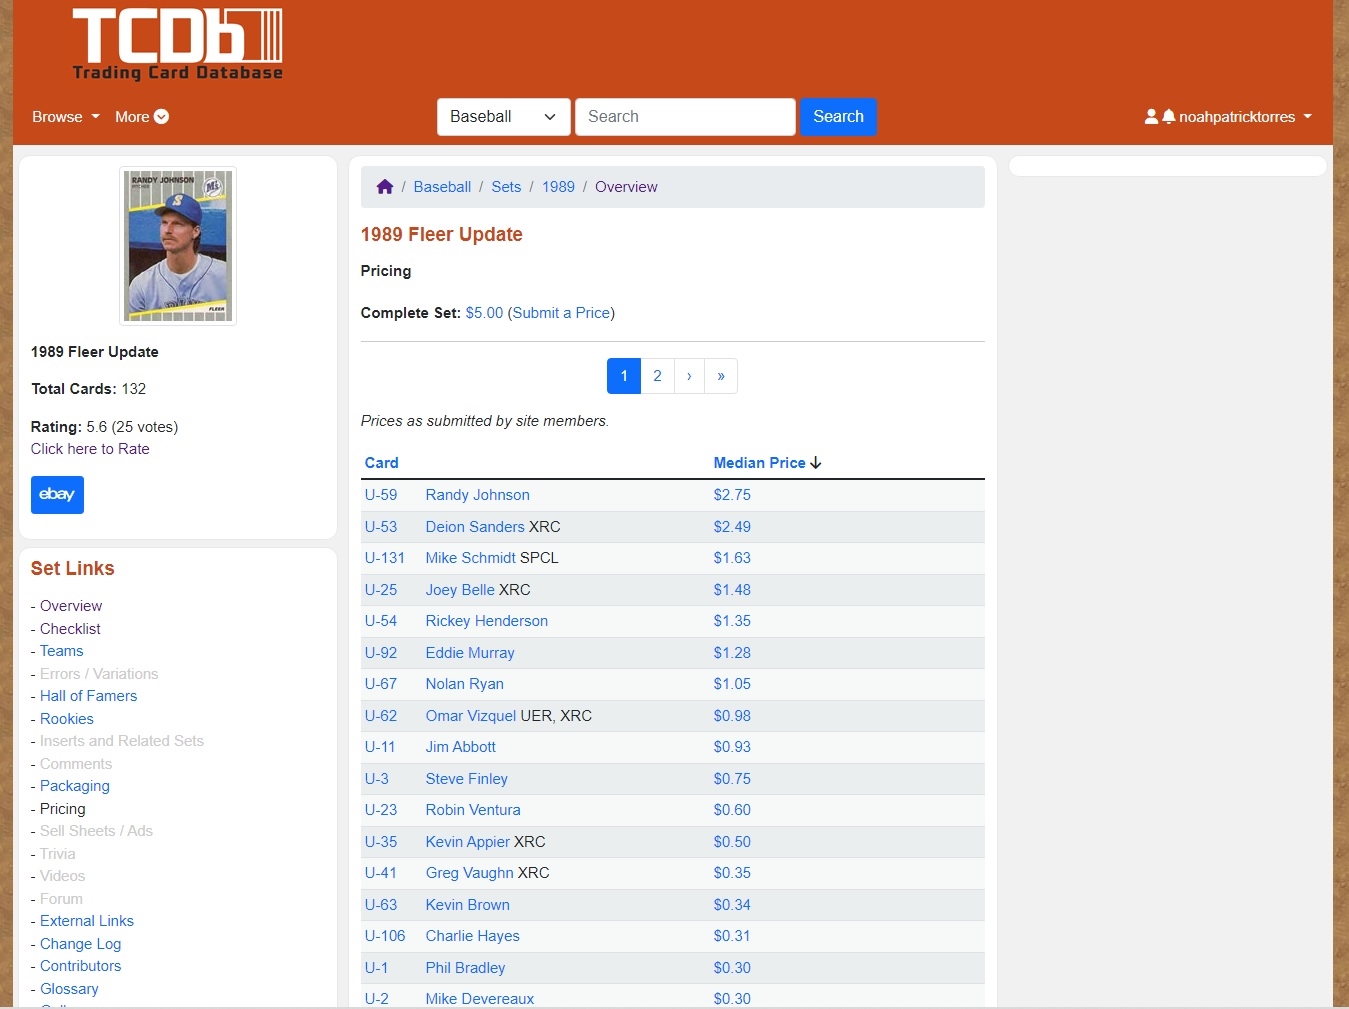
Task: Open the Nolan Ryan card link
Action: click(465, 684)
